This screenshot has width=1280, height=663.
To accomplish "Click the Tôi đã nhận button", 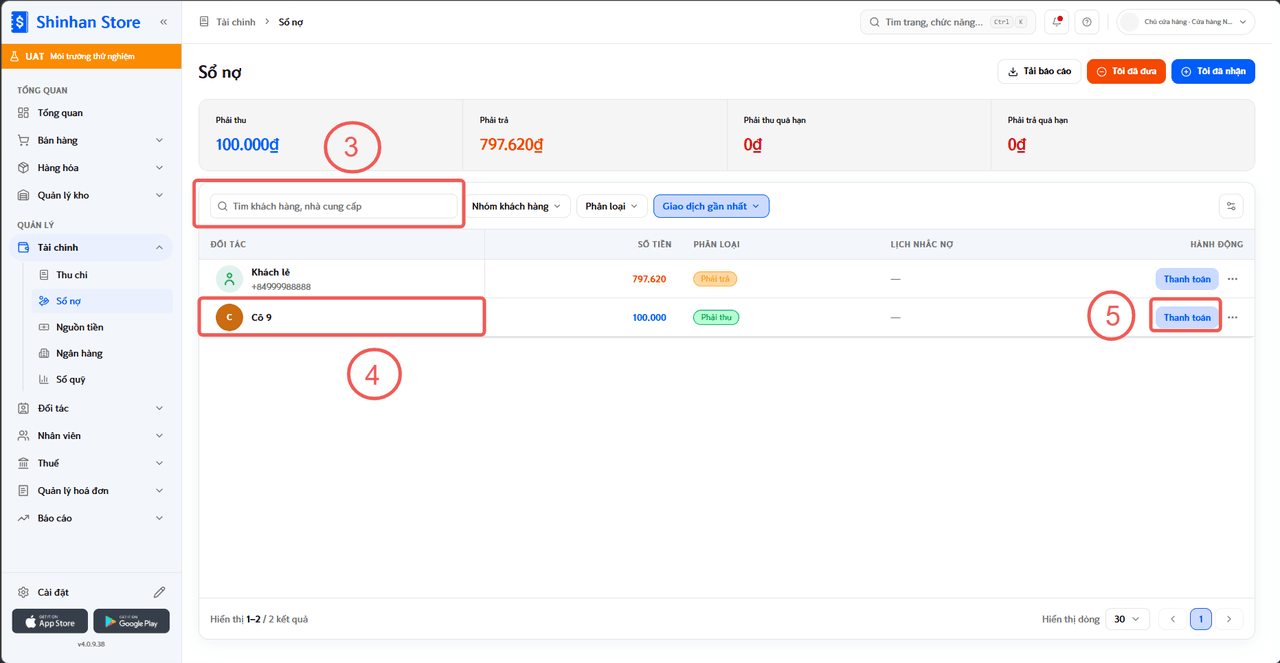I will click(1213, 71).
